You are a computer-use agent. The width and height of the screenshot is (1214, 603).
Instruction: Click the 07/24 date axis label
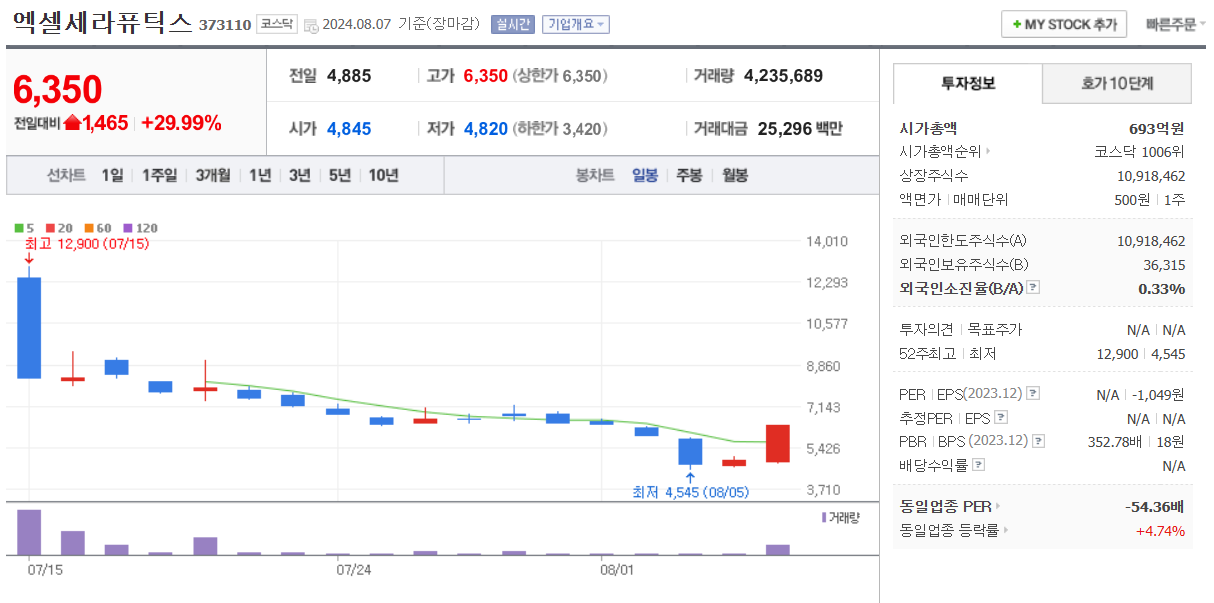354,570
